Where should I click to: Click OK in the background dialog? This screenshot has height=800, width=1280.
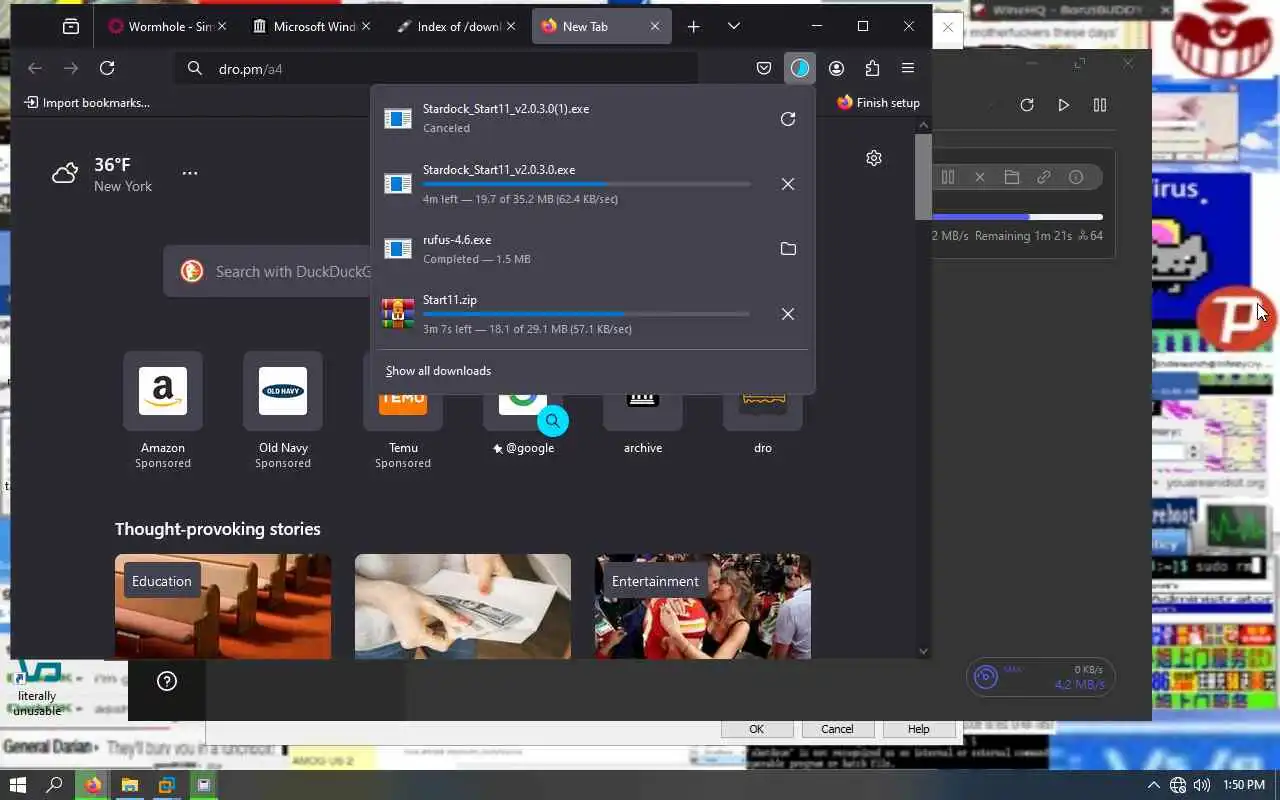coord(756,729)
